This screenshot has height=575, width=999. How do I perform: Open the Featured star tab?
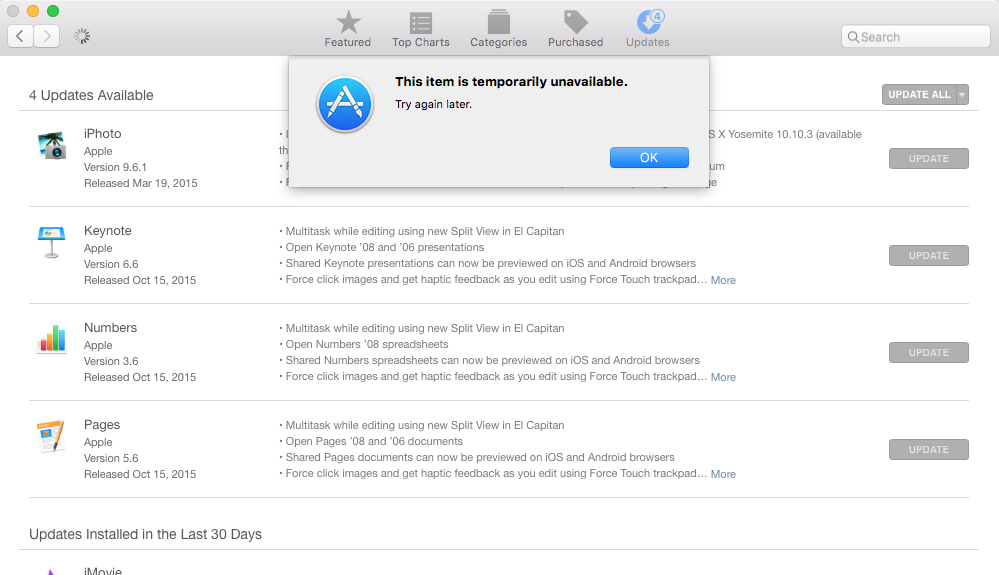(x=347, y=29)
